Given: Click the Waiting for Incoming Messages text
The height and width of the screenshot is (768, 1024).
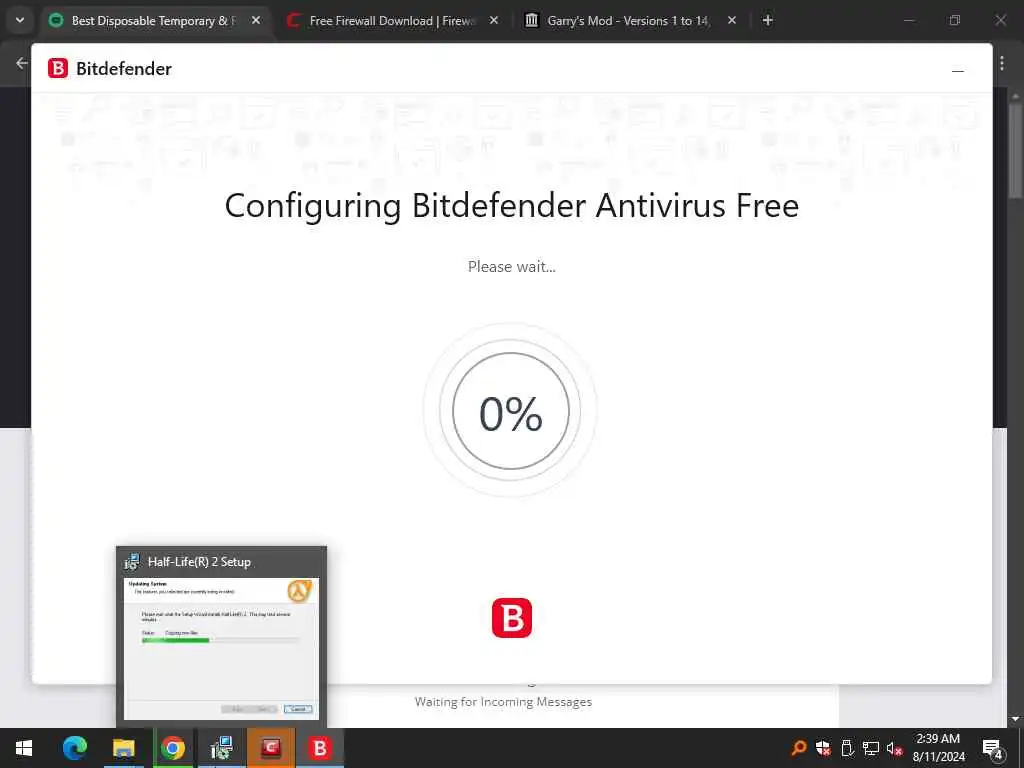Looking at the screenshot, I should [504, 702].
